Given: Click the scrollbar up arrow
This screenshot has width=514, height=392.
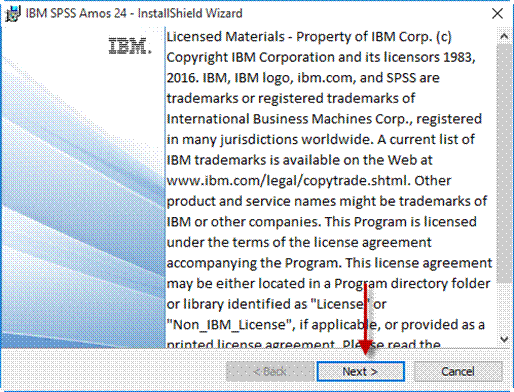Looking at the screenshot, I should [x=504, y=36].
